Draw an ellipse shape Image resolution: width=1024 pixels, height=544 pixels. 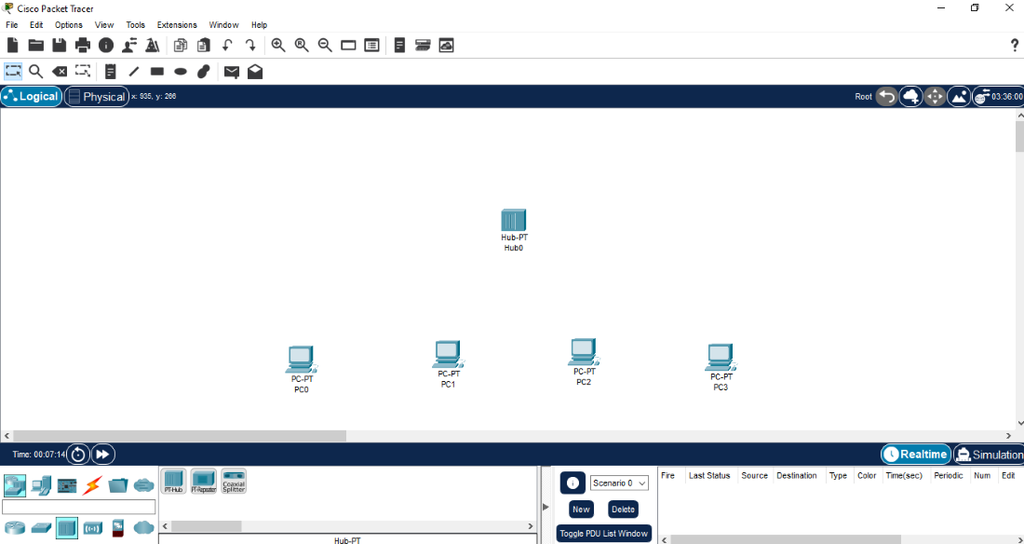tap(181, 71)
